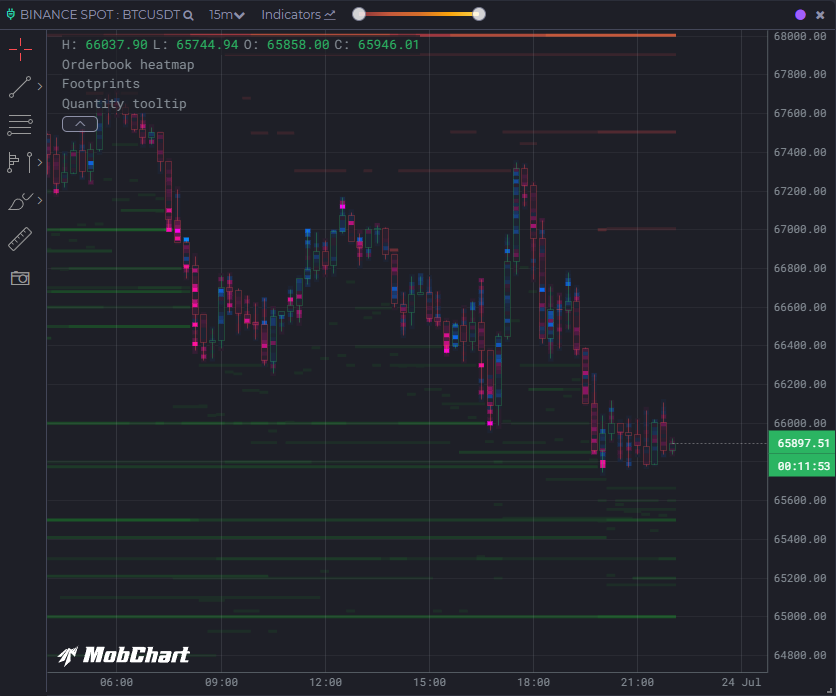Select the ruler measurement tool
The image size is (836, 696).
click(x=20, y=239)
